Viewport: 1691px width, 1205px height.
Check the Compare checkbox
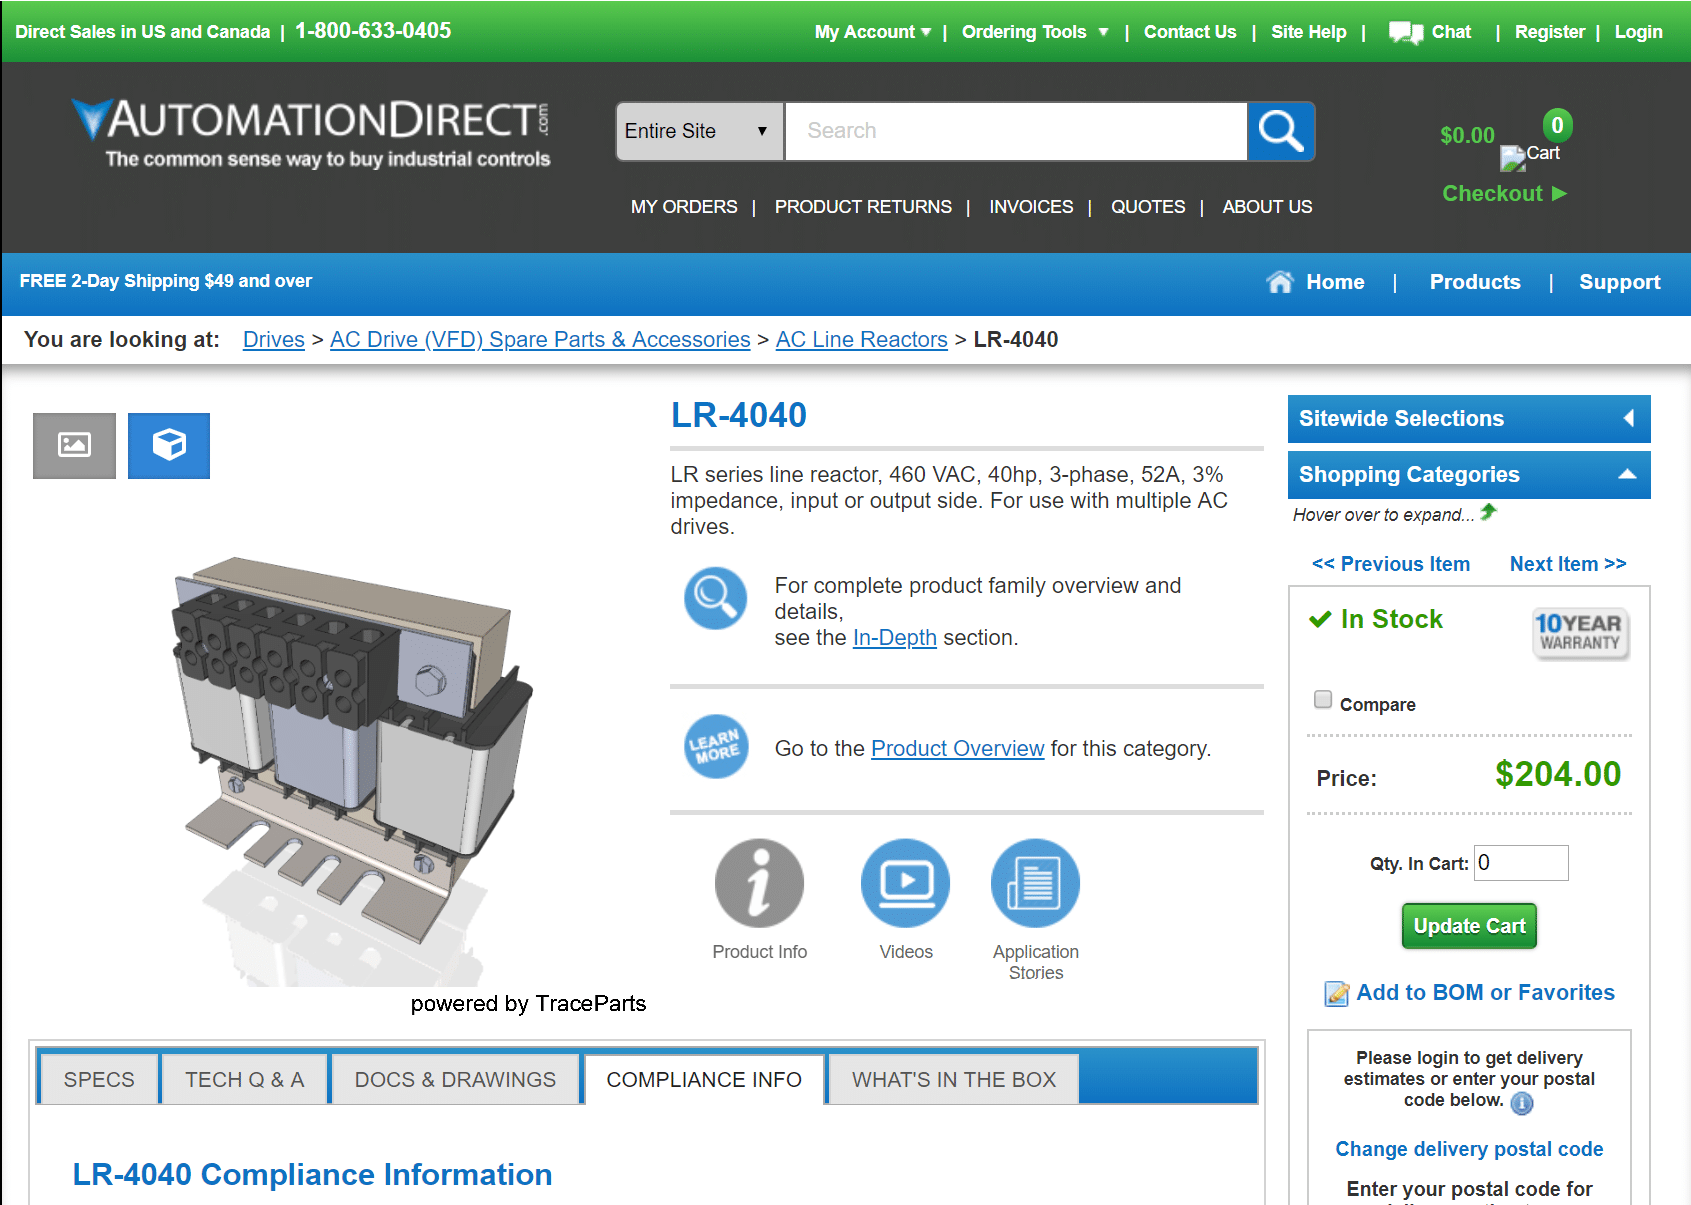pos(1323,699)
